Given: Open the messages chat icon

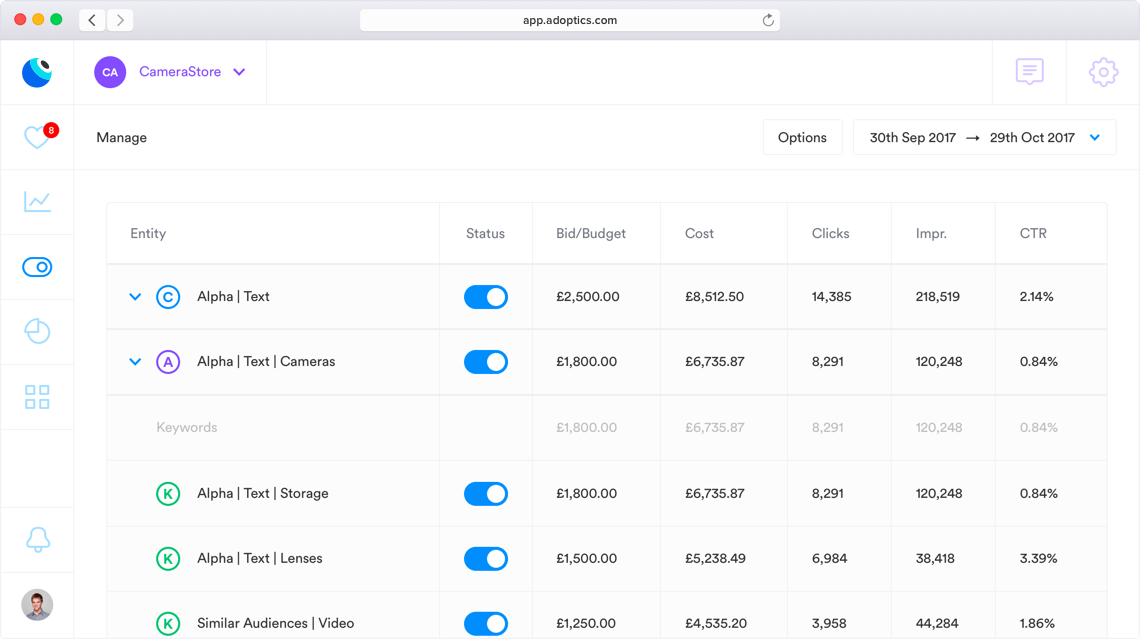Looking at the screenshot, I should (1029, 72).
